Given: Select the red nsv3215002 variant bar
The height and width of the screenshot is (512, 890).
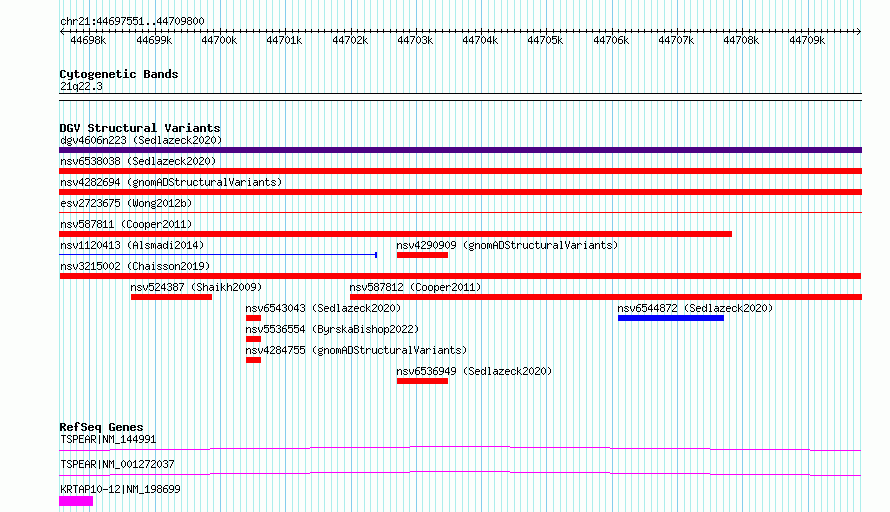Looking at the screenshot, I should (x=460, y=276).
